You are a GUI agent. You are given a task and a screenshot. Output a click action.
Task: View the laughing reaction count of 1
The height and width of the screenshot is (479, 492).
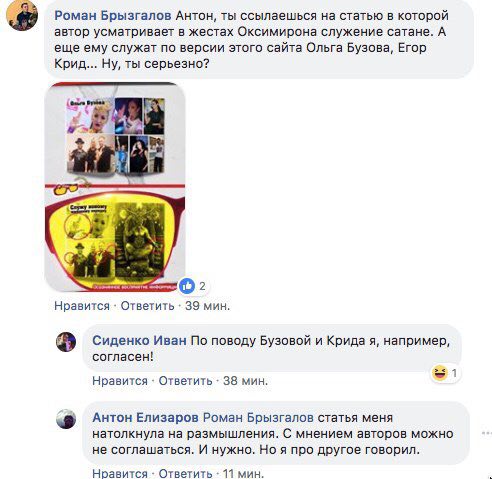pyautogui.click(x=454, y=373)
